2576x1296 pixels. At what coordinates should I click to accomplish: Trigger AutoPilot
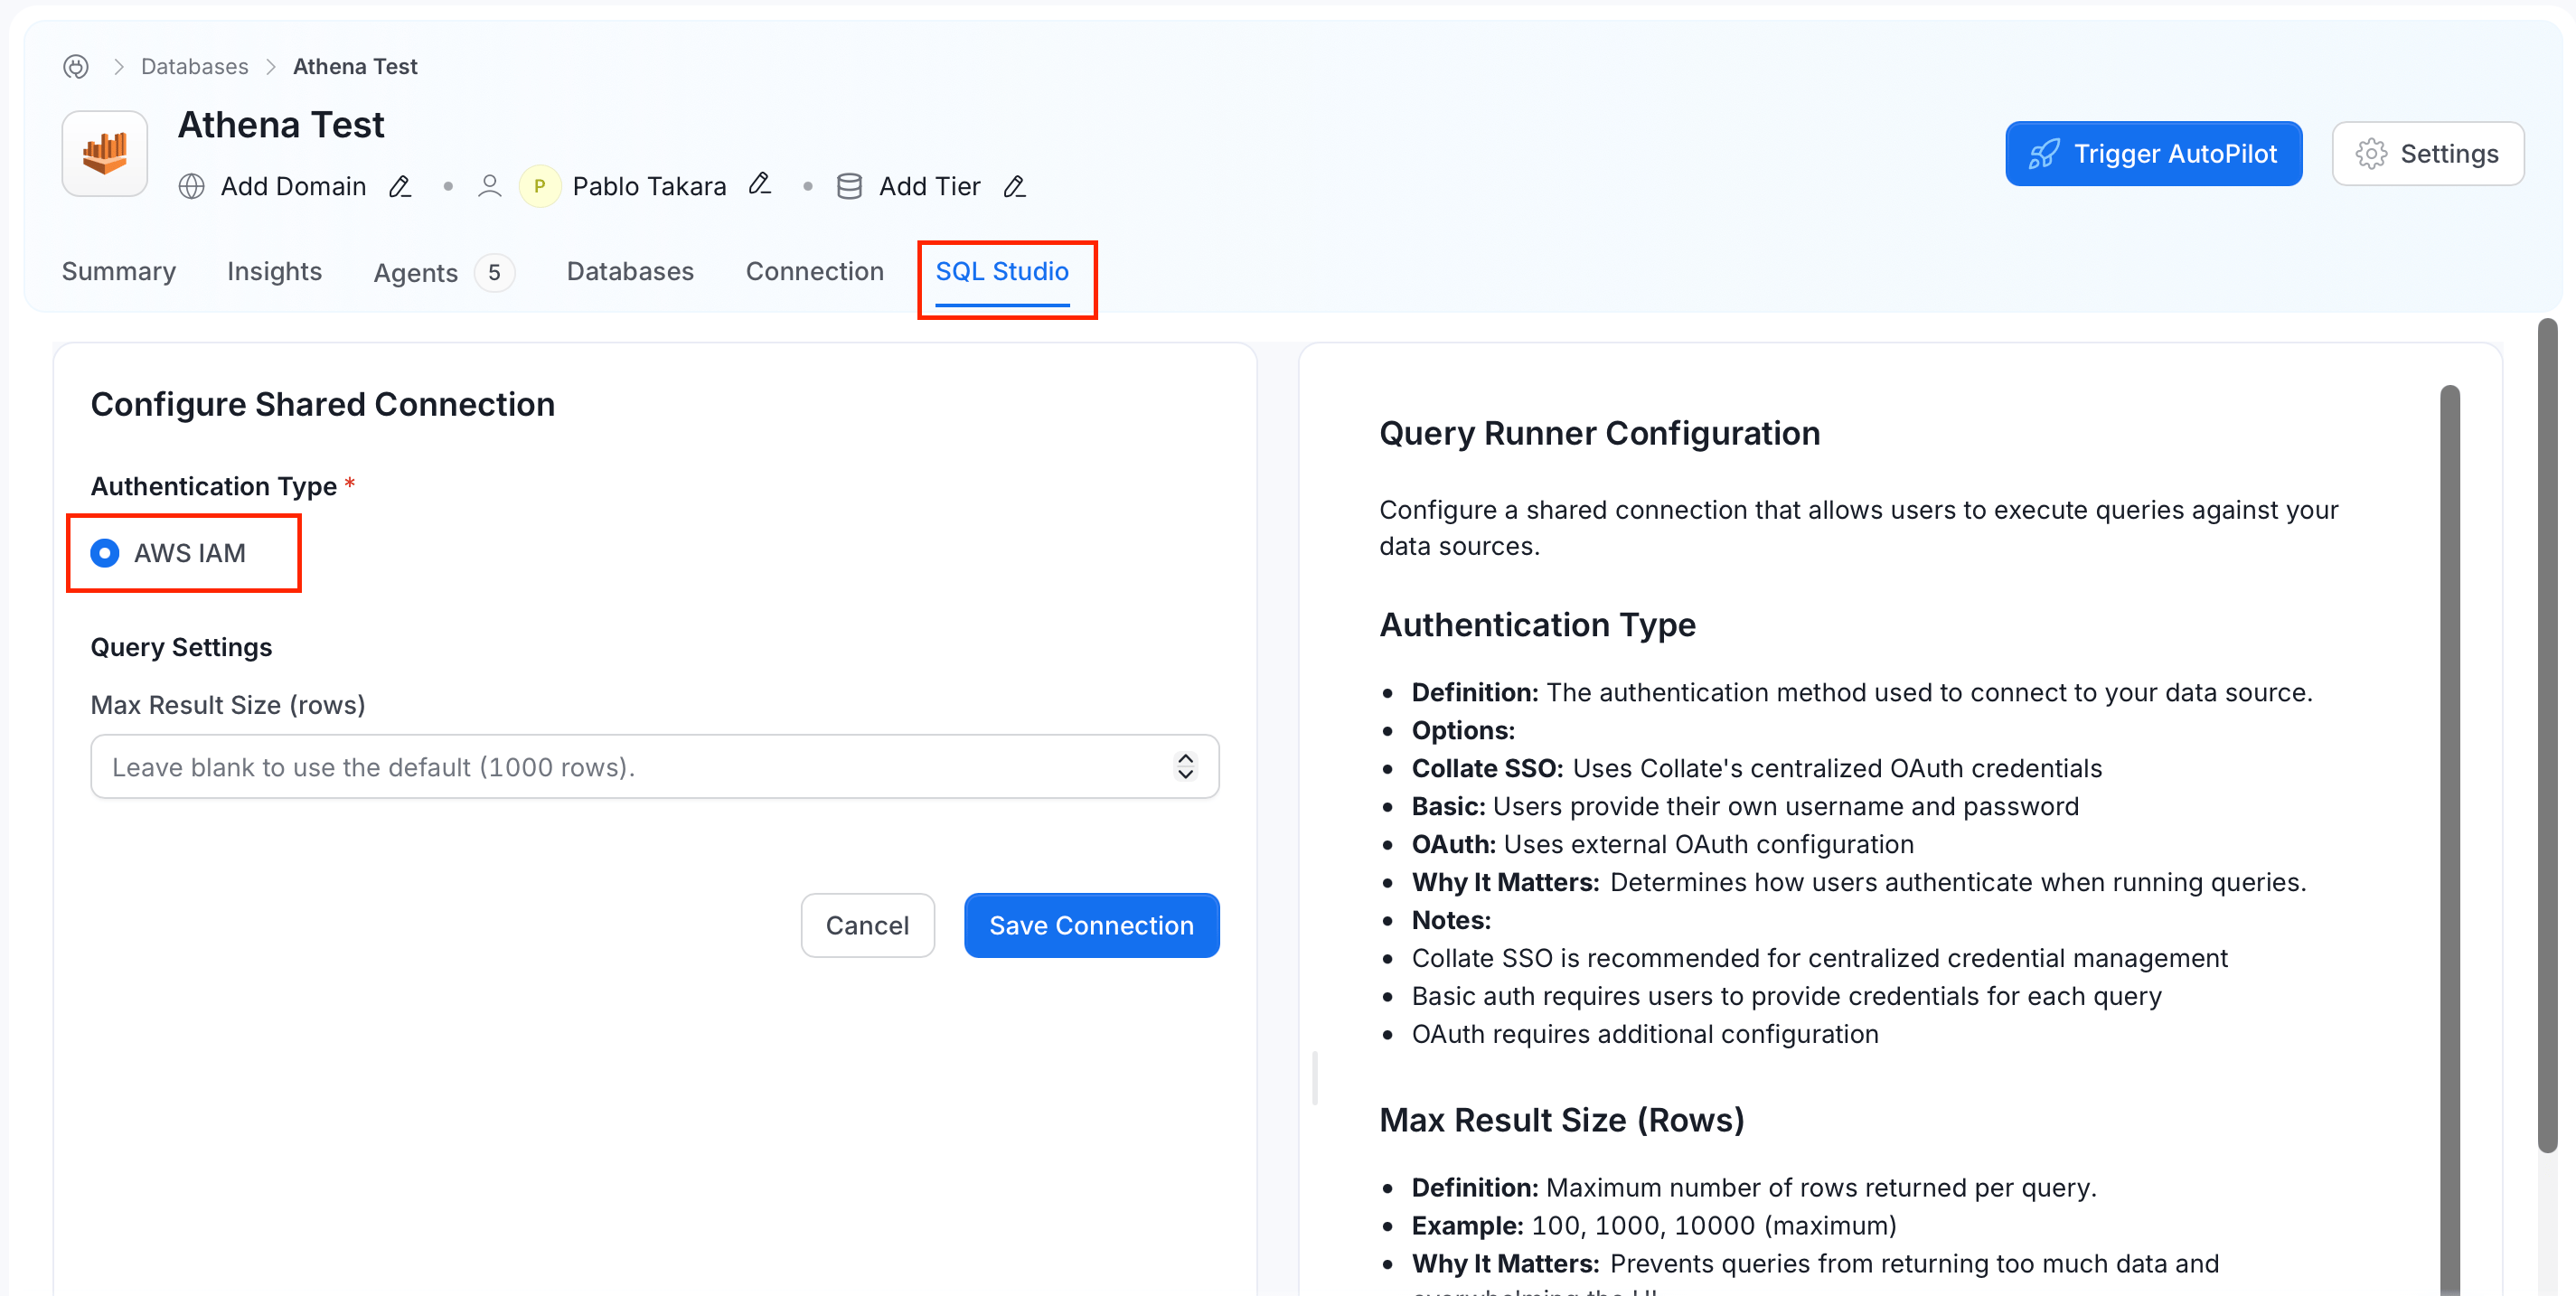coord(2153,153)
